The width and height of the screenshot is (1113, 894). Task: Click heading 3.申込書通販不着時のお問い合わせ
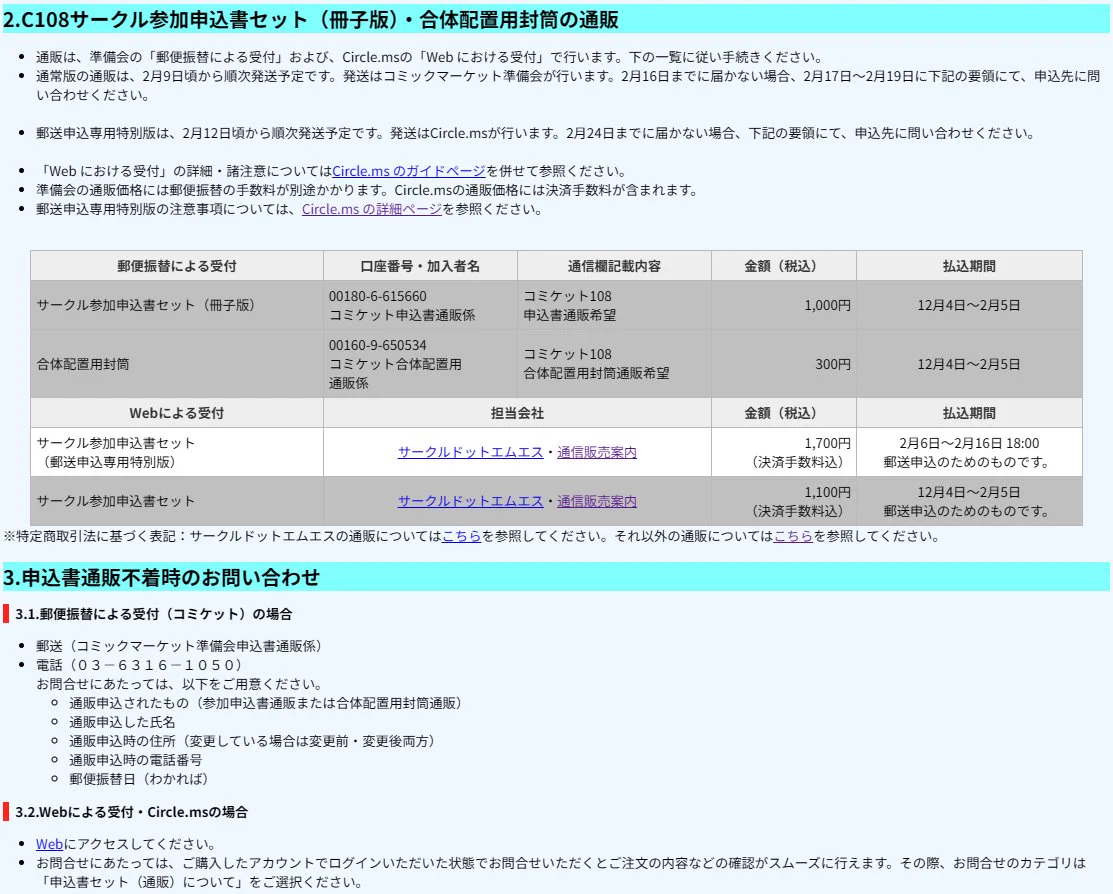coord(556,577)
